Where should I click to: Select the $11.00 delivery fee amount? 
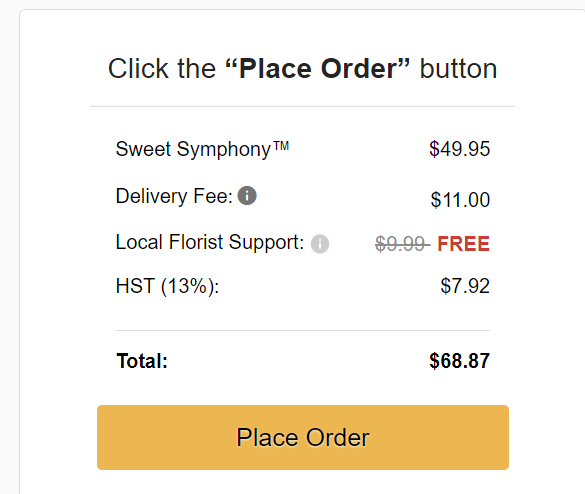point(460,200)
